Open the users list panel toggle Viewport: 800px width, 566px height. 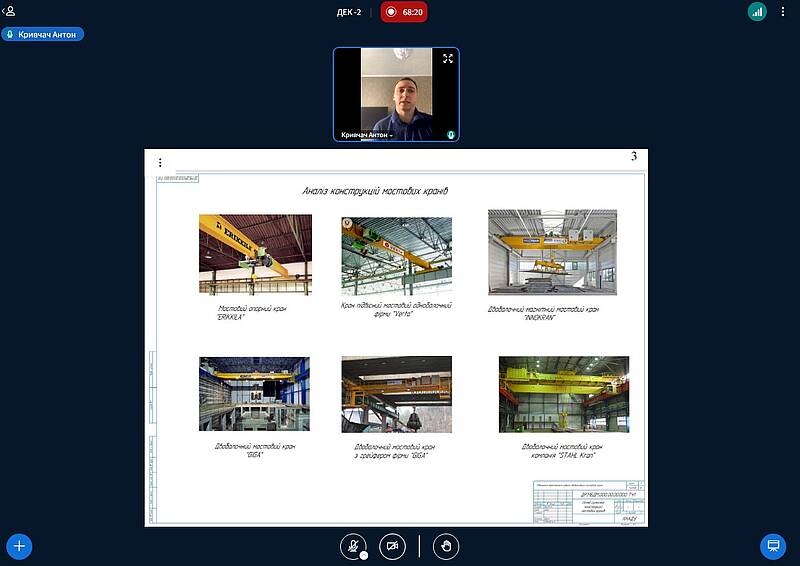pyautogui.click(x=10, y=11)
